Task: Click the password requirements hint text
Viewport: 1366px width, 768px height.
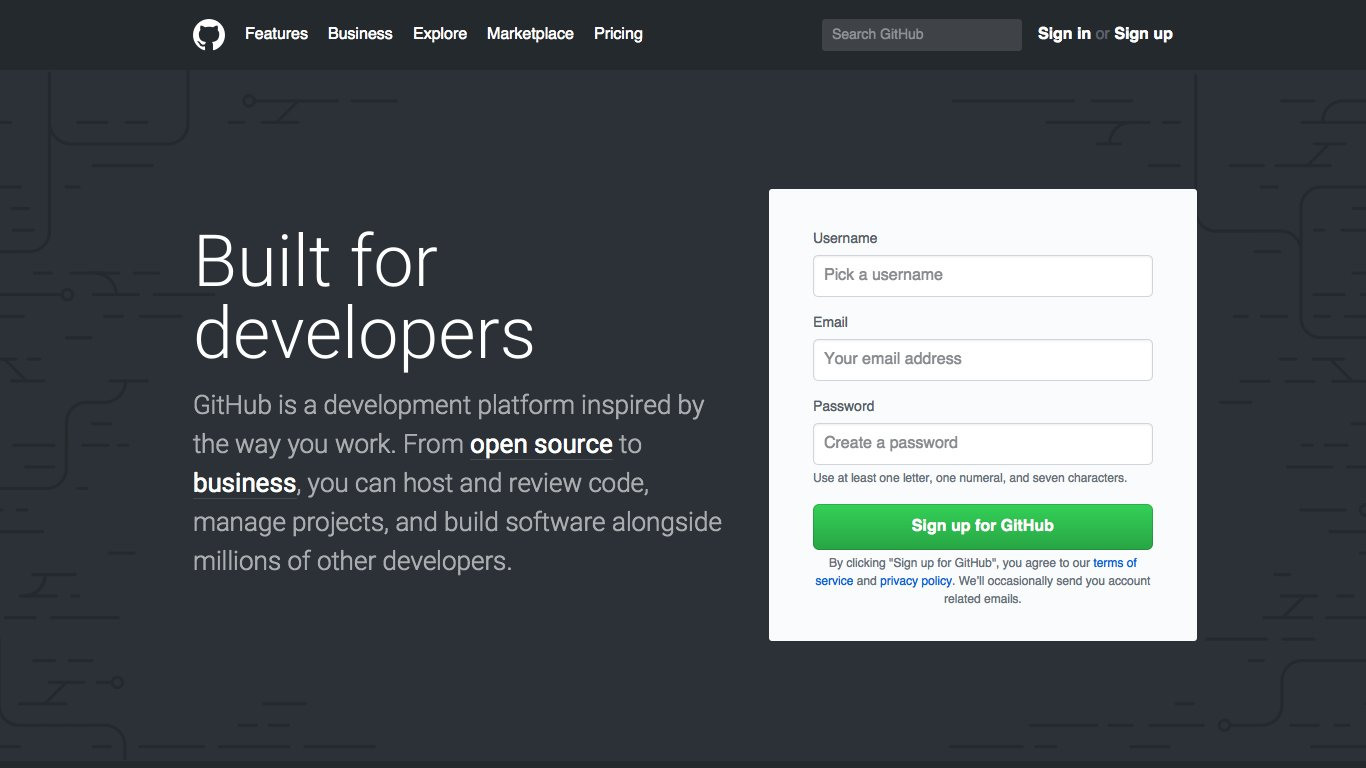Action: pos(969,477)
